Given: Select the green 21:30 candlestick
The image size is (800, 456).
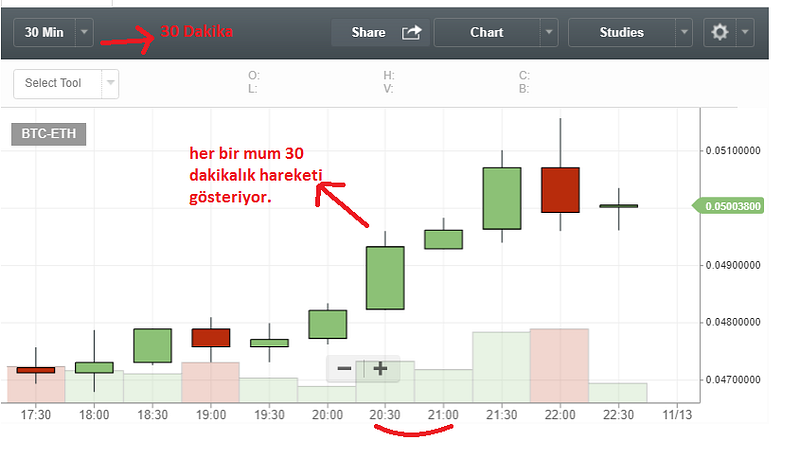Looking at the screenshot, I should coord(502,198).
